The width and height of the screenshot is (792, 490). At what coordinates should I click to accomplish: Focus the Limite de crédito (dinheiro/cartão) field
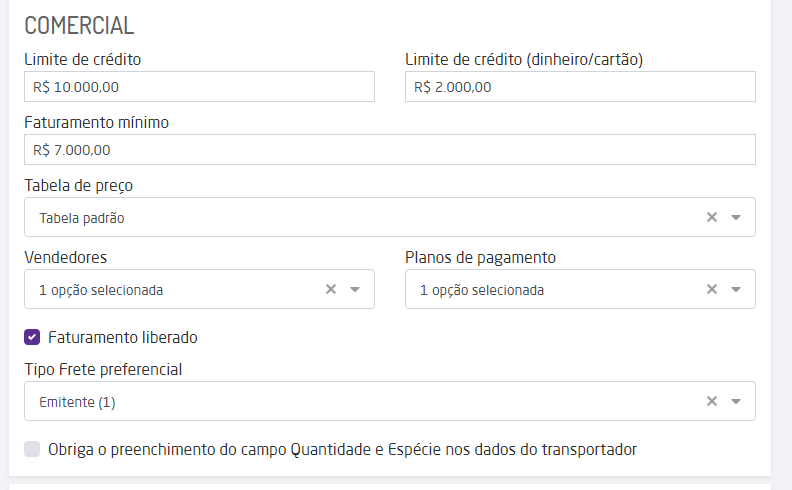tap(580, 87)
